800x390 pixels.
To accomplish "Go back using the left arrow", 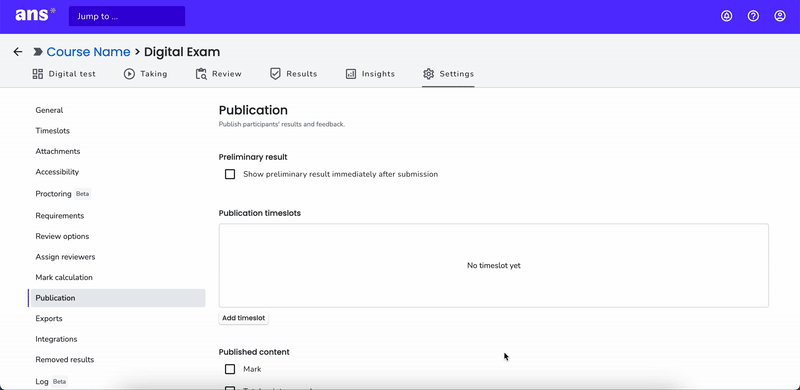I will (x=18, y=52).
